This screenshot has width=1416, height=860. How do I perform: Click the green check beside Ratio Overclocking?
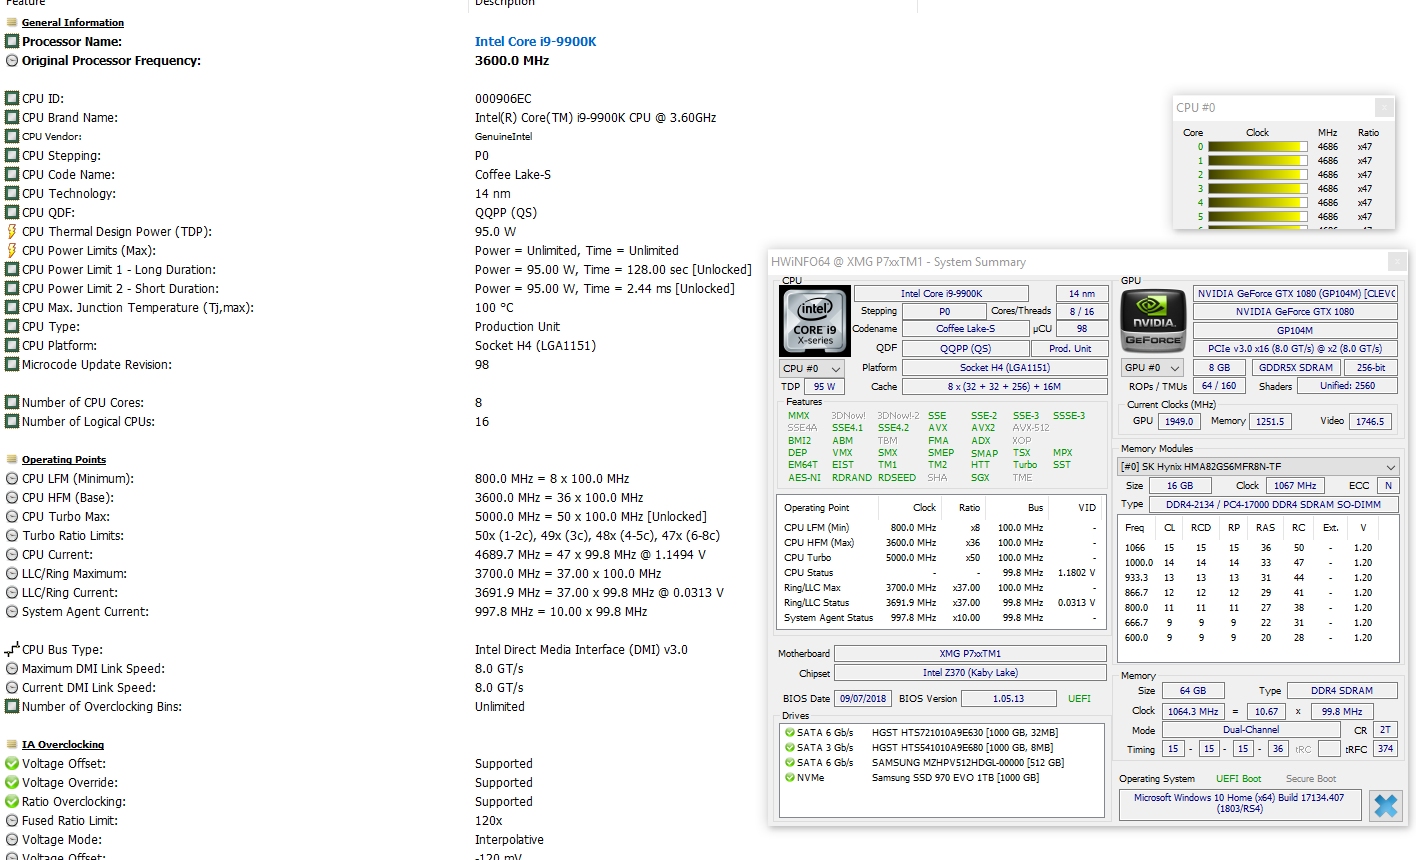click(x=9, y=801)
